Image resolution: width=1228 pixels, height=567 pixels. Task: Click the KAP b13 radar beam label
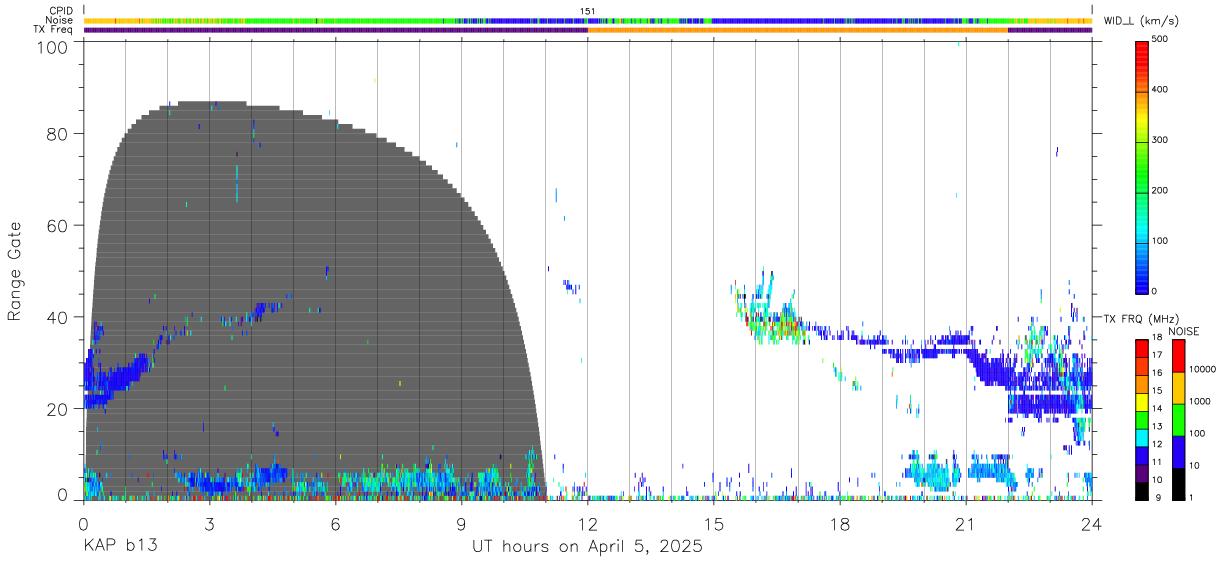tap(120, 547)
